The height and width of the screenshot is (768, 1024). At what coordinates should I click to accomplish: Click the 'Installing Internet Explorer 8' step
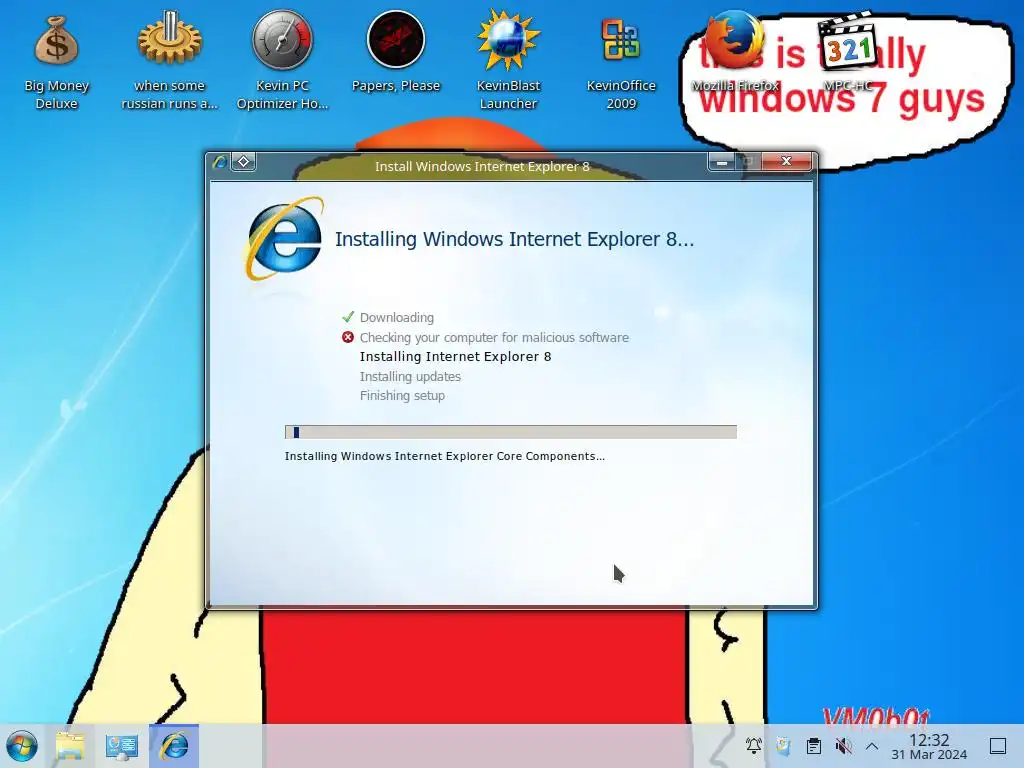[x=455, y=357]
